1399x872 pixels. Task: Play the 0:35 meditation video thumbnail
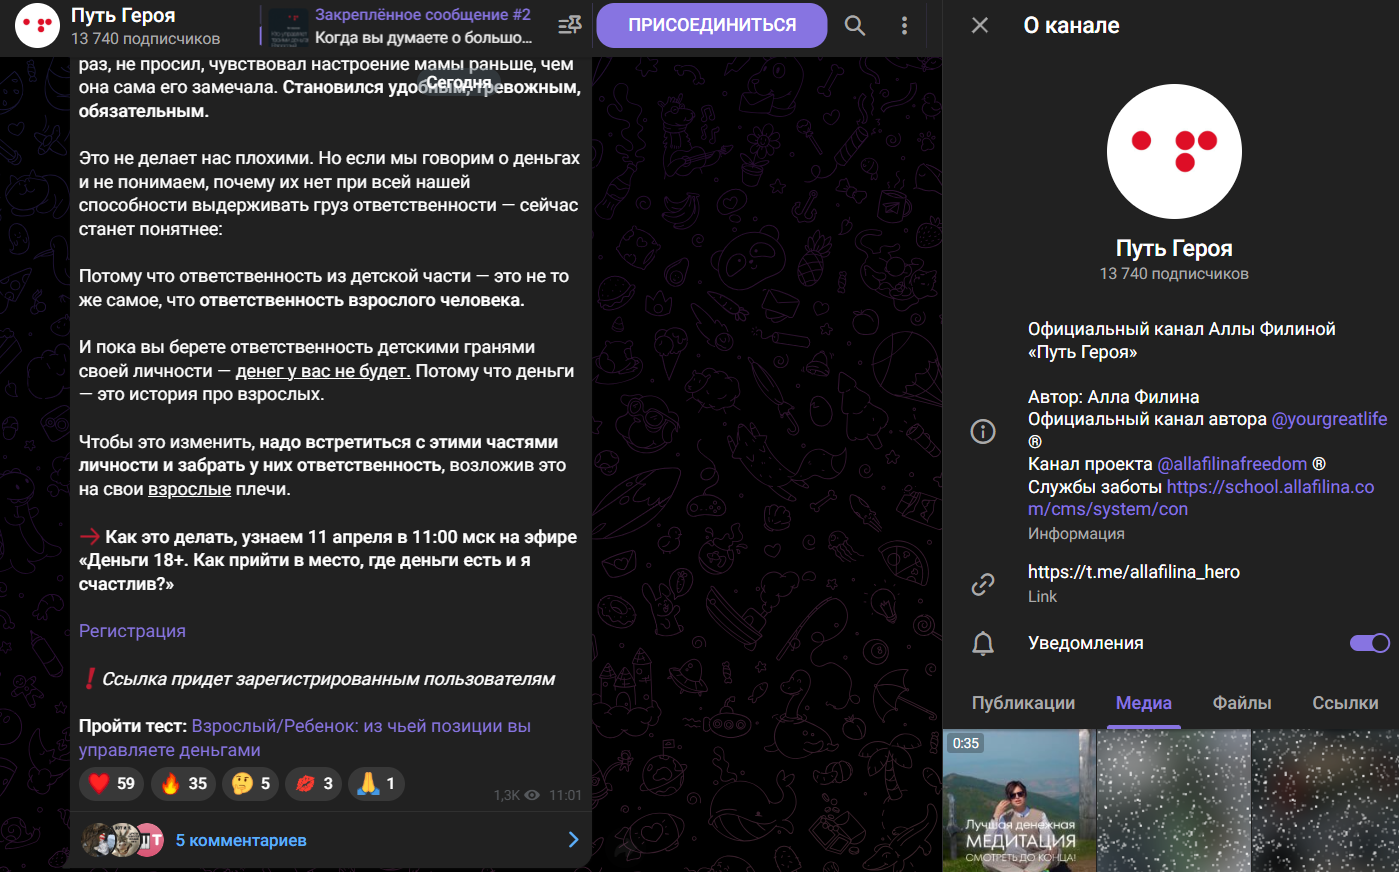(1018, 801)
